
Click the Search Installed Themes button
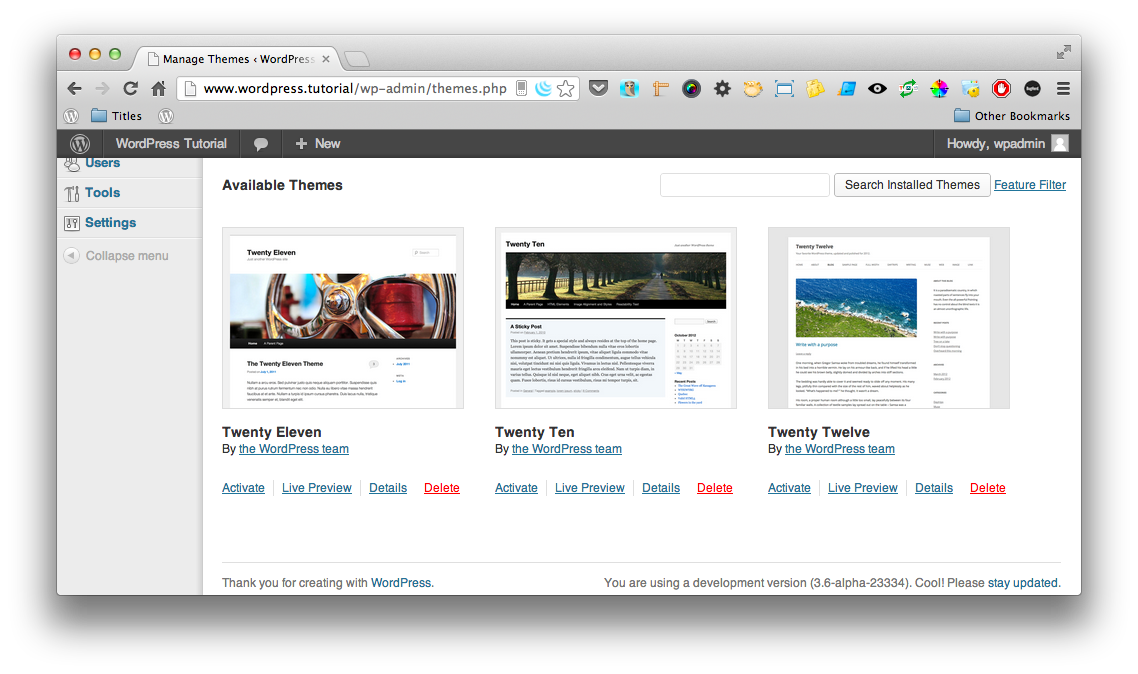coord(912,185)
